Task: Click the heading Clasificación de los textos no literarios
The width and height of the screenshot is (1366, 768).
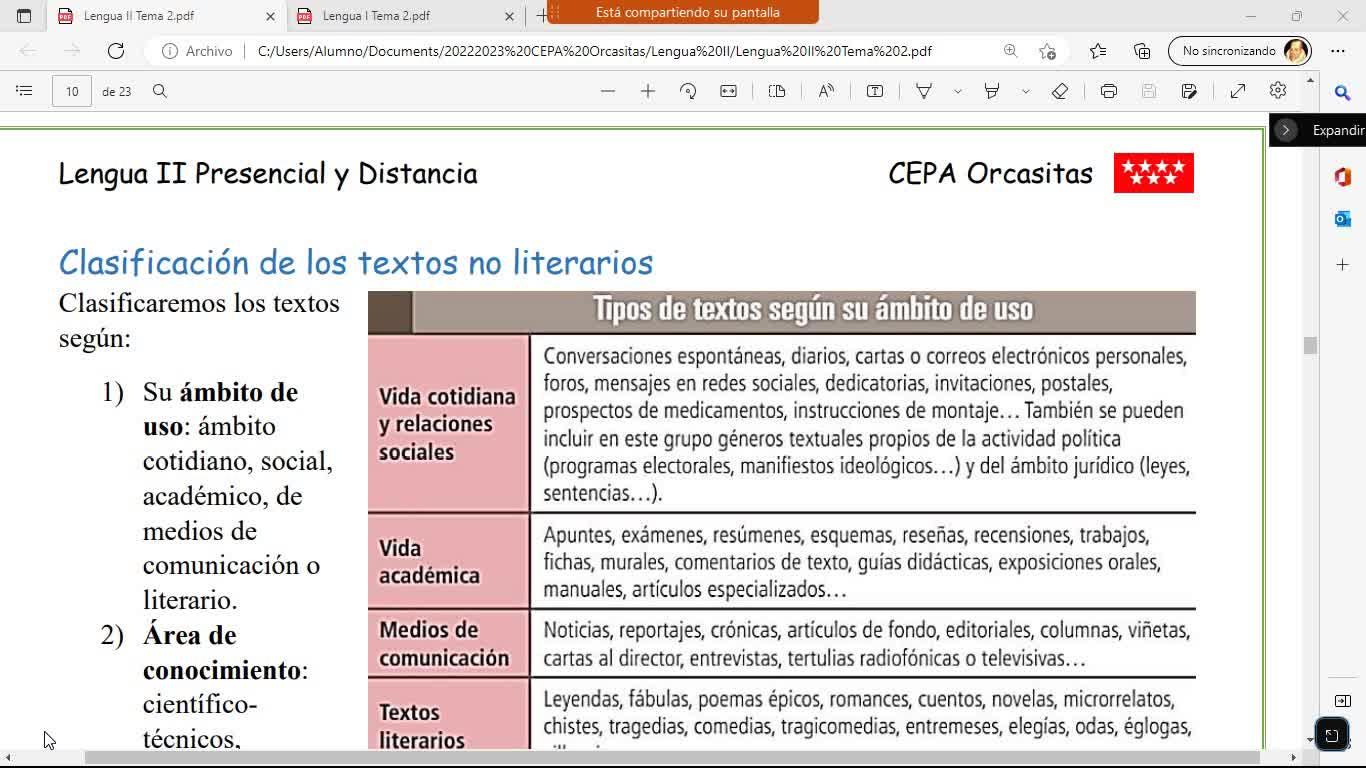Action: (x=356, y=262)
